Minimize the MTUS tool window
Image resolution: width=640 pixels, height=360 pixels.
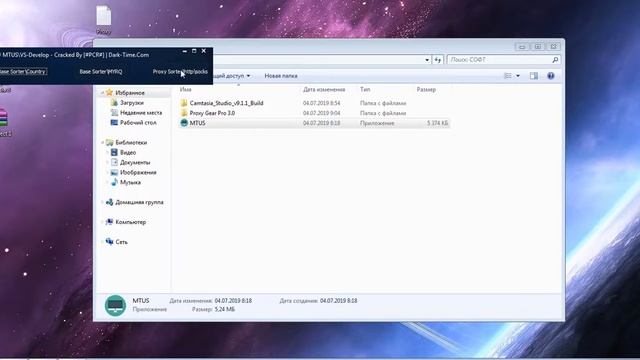pos(184,51)
